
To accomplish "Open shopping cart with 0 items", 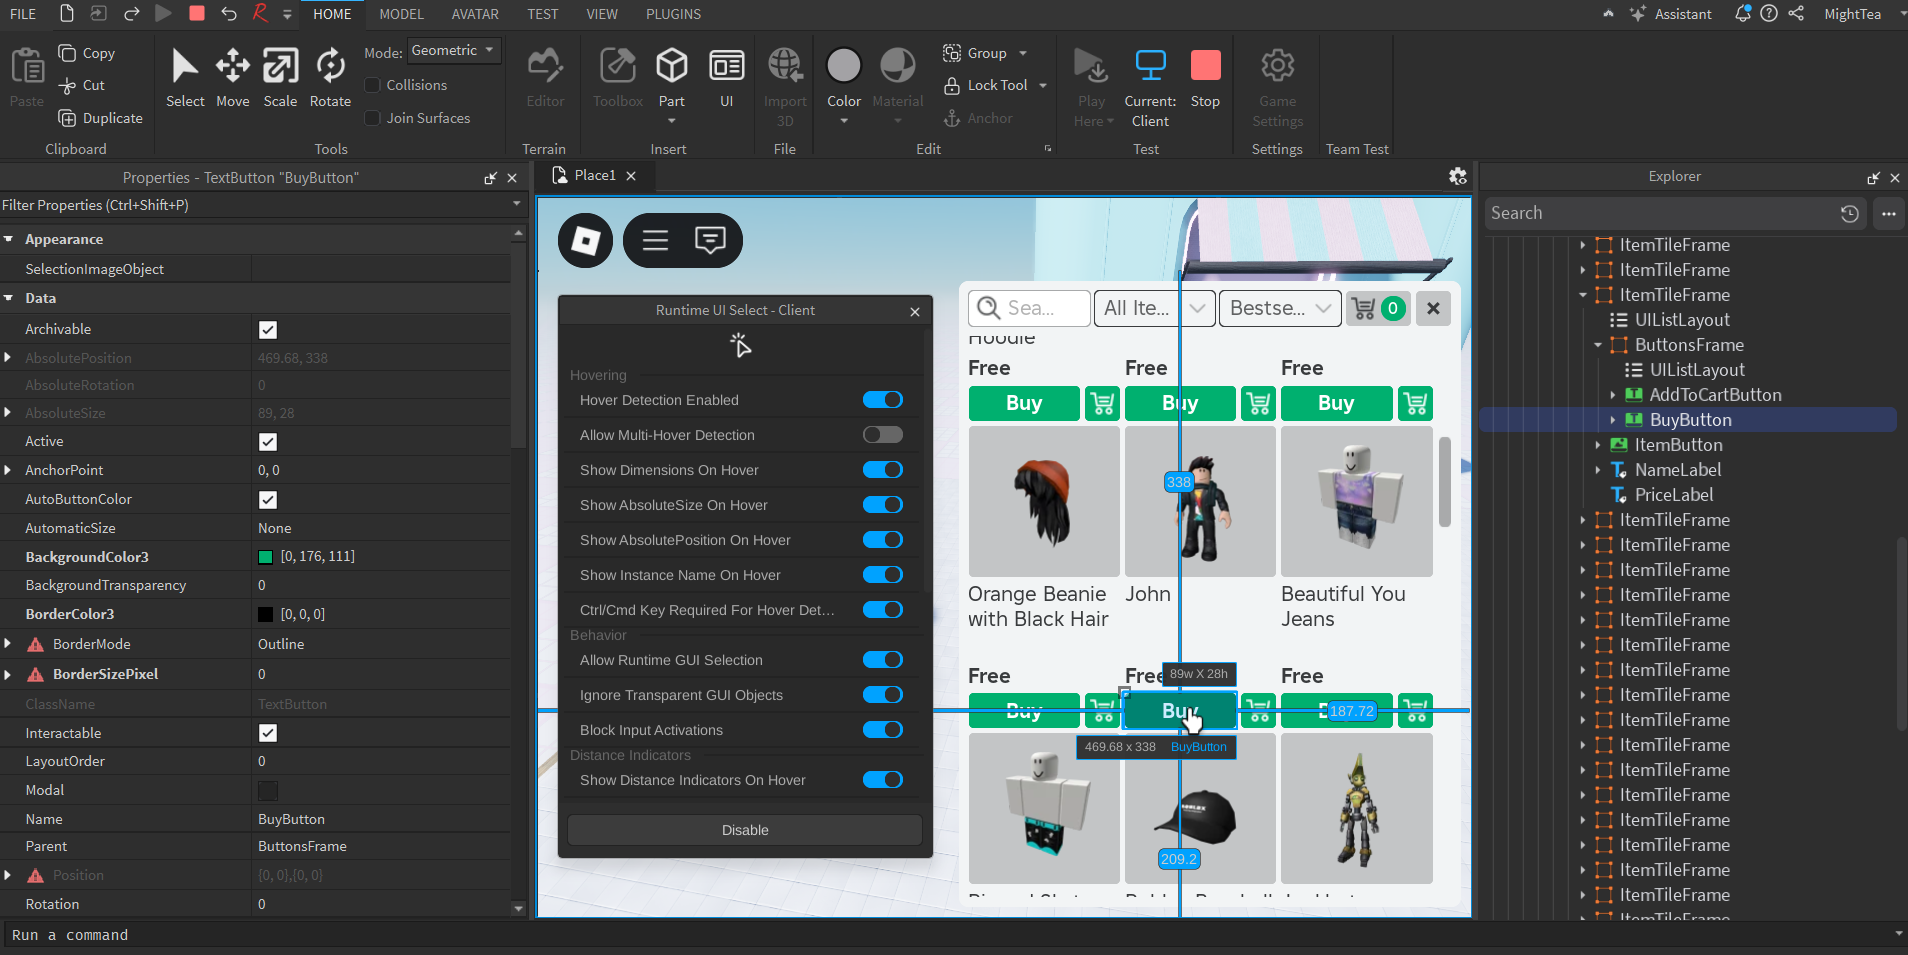I will [1377, 308].
